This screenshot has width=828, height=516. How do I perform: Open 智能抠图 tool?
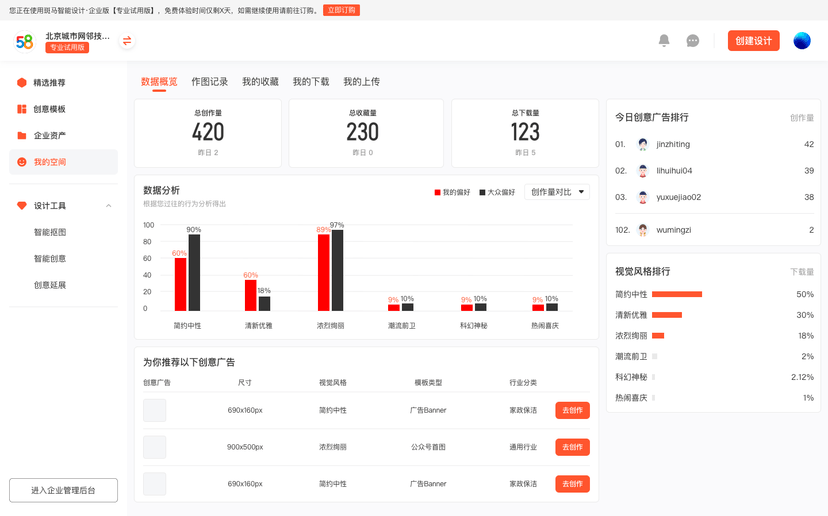tap(50, 232)
